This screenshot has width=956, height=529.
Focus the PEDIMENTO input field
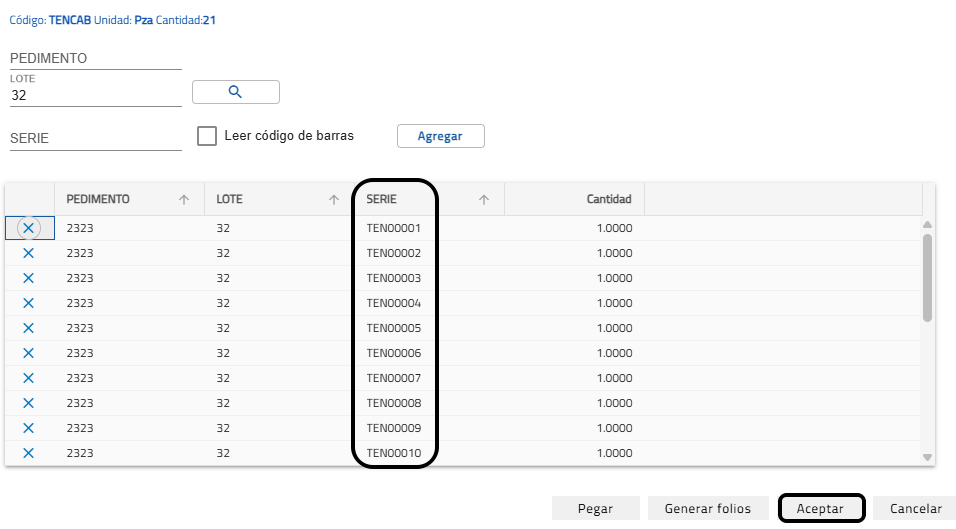96,59
